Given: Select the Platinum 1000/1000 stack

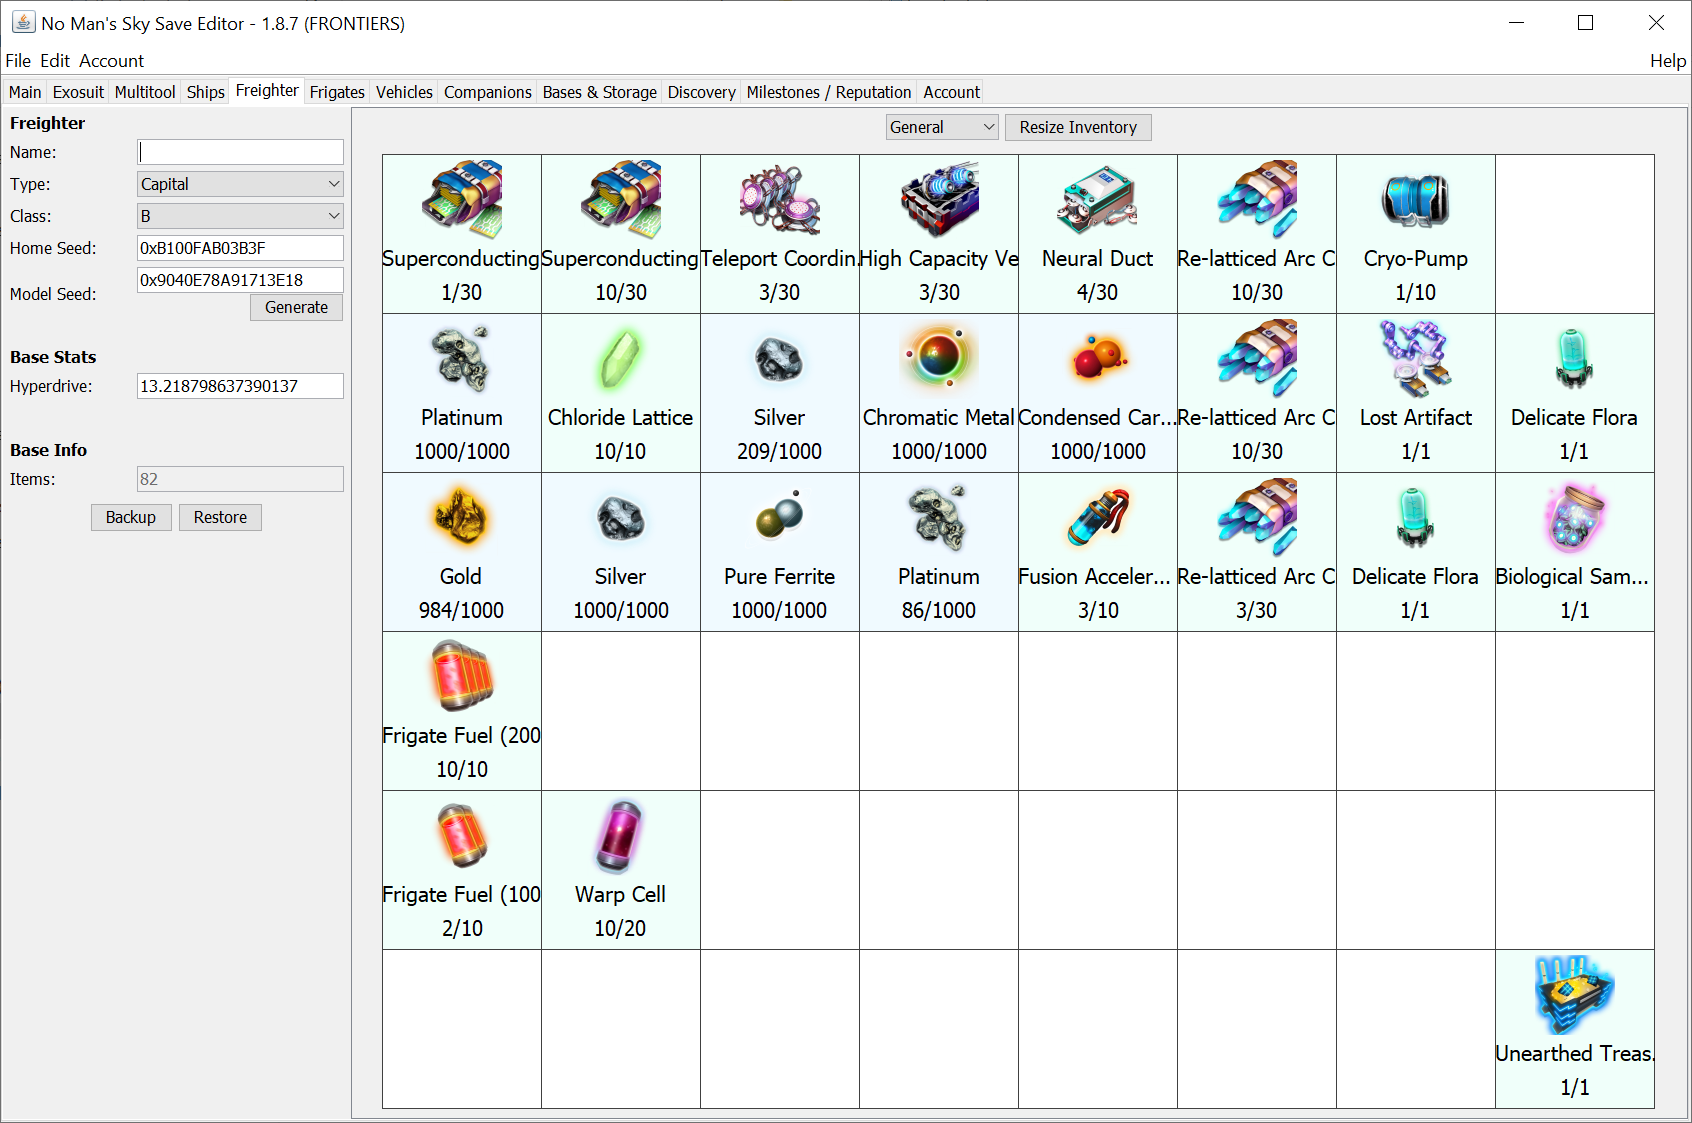Looking at the screenshot, I should point(462,393).
